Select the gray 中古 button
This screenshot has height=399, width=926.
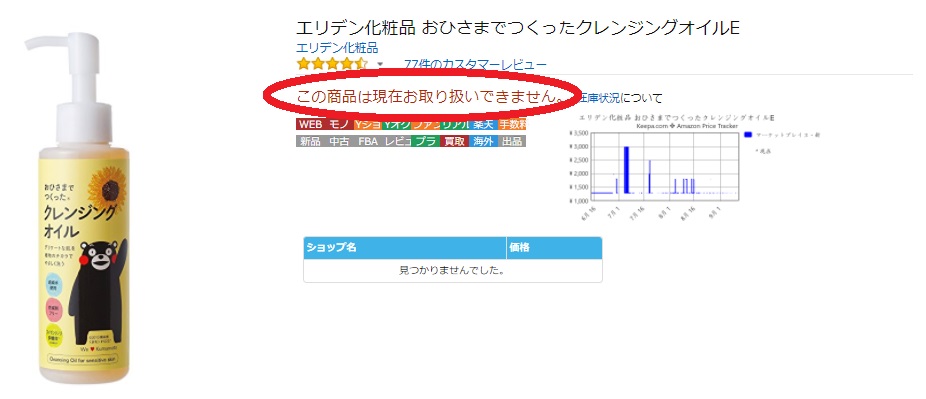[x=339, y=142]
